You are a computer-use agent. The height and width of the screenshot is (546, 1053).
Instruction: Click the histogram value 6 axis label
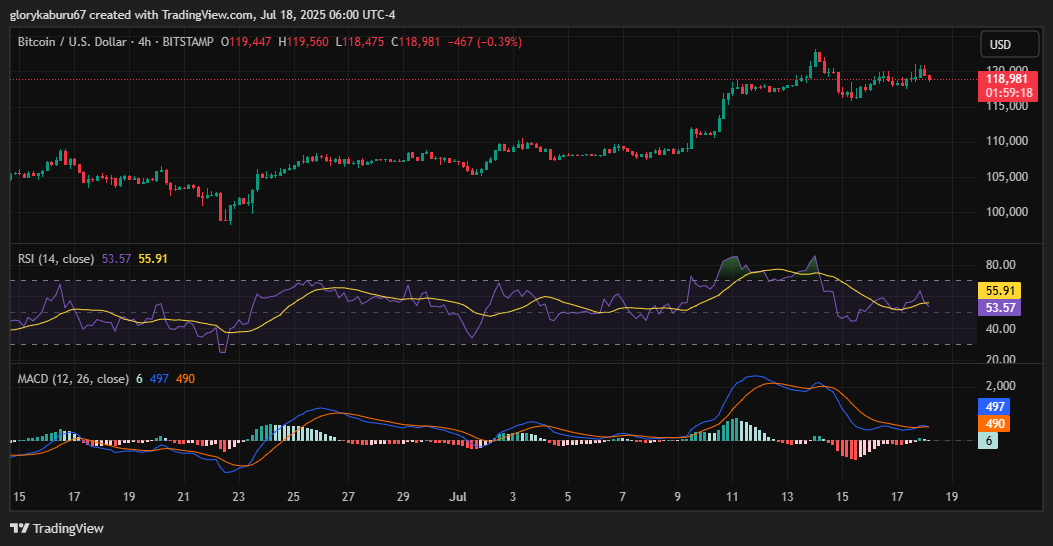click(989, 441)
